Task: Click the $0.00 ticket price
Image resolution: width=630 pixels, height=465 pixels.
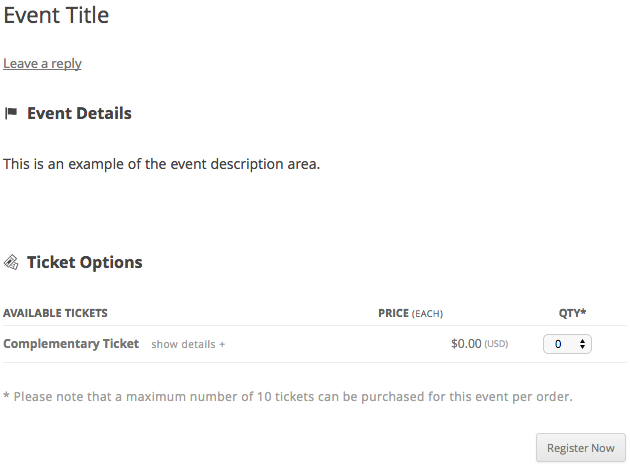Action: point(466,343)
